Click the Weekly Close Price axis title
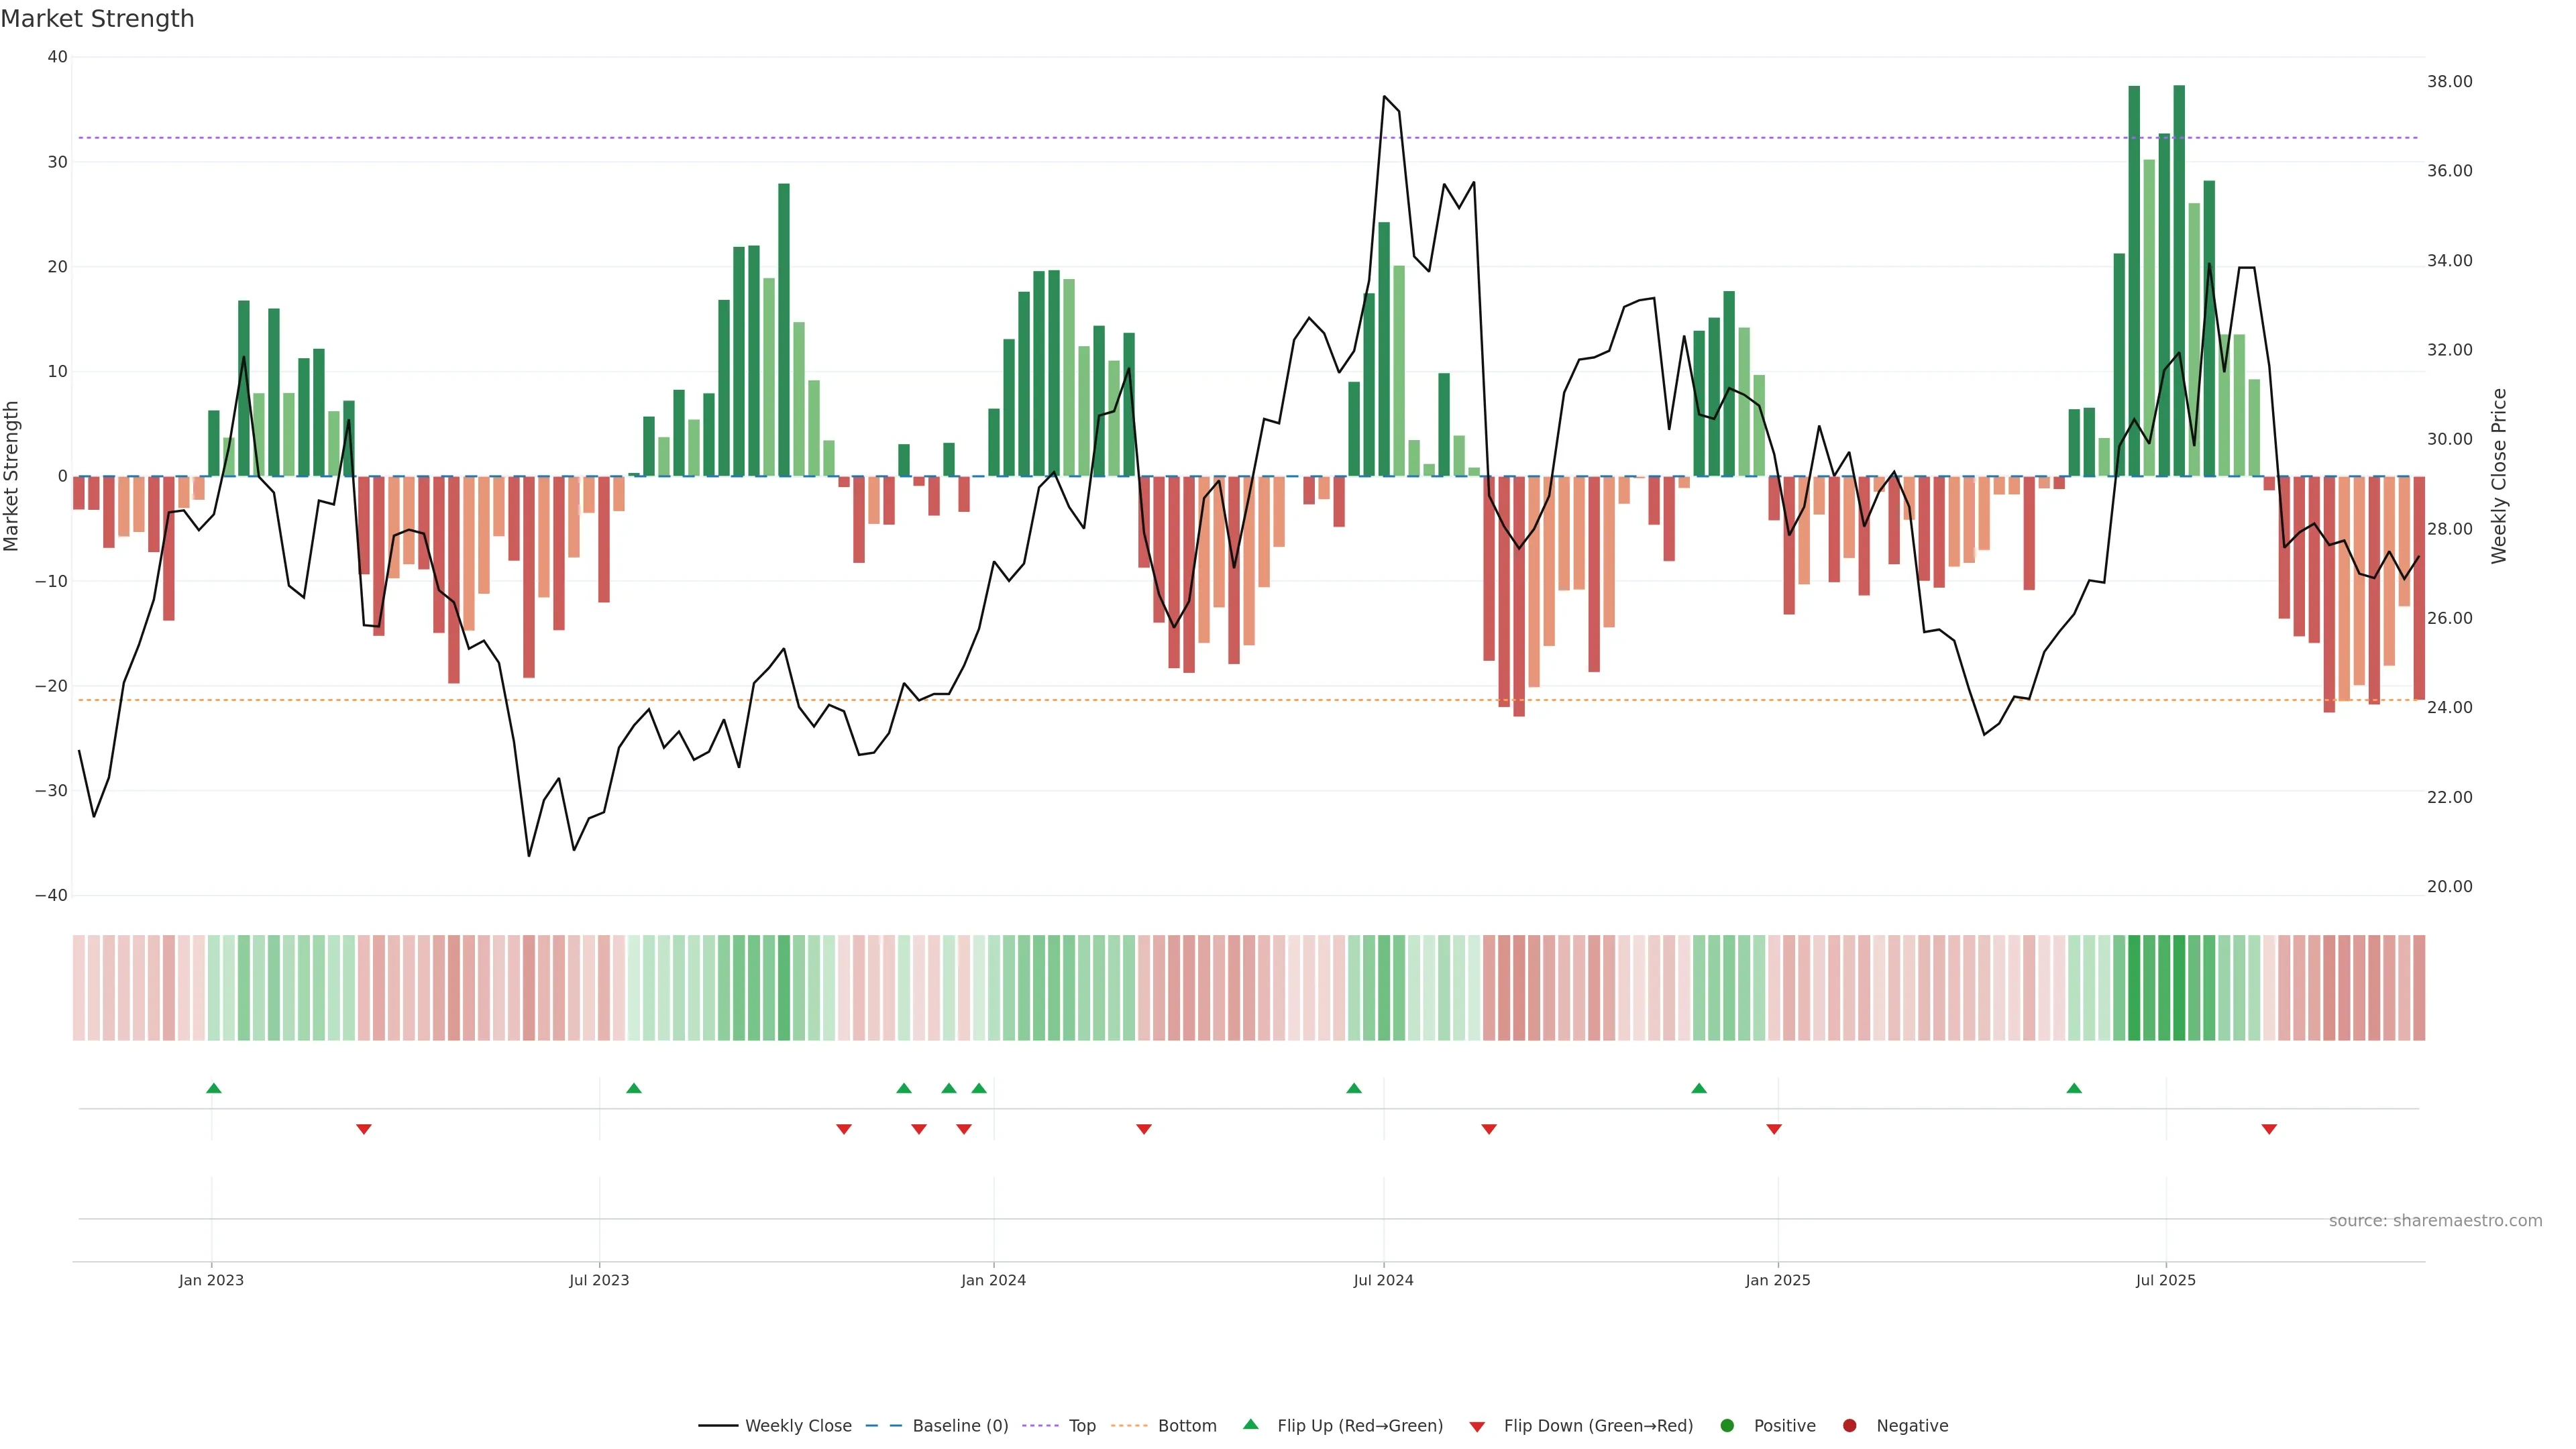The width and height of the screenshot is (2576, 1449). (x=2499, y=476)
